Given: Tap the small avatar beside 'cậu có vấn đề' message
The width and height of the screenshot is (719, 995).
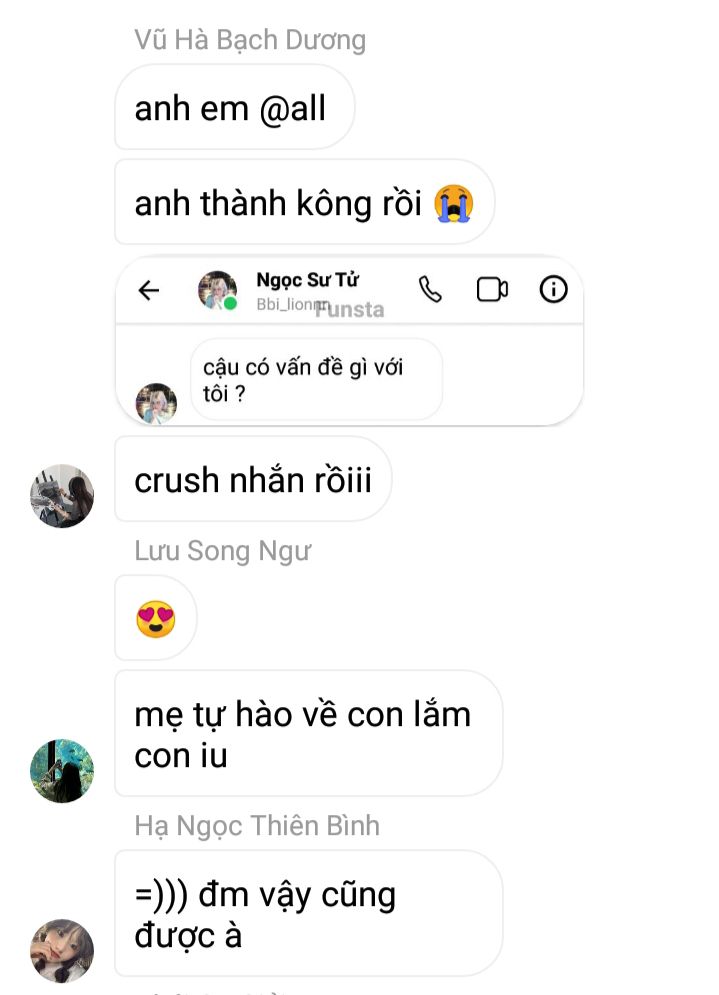Looking at the screenshot, I should (x=156, y=403).
